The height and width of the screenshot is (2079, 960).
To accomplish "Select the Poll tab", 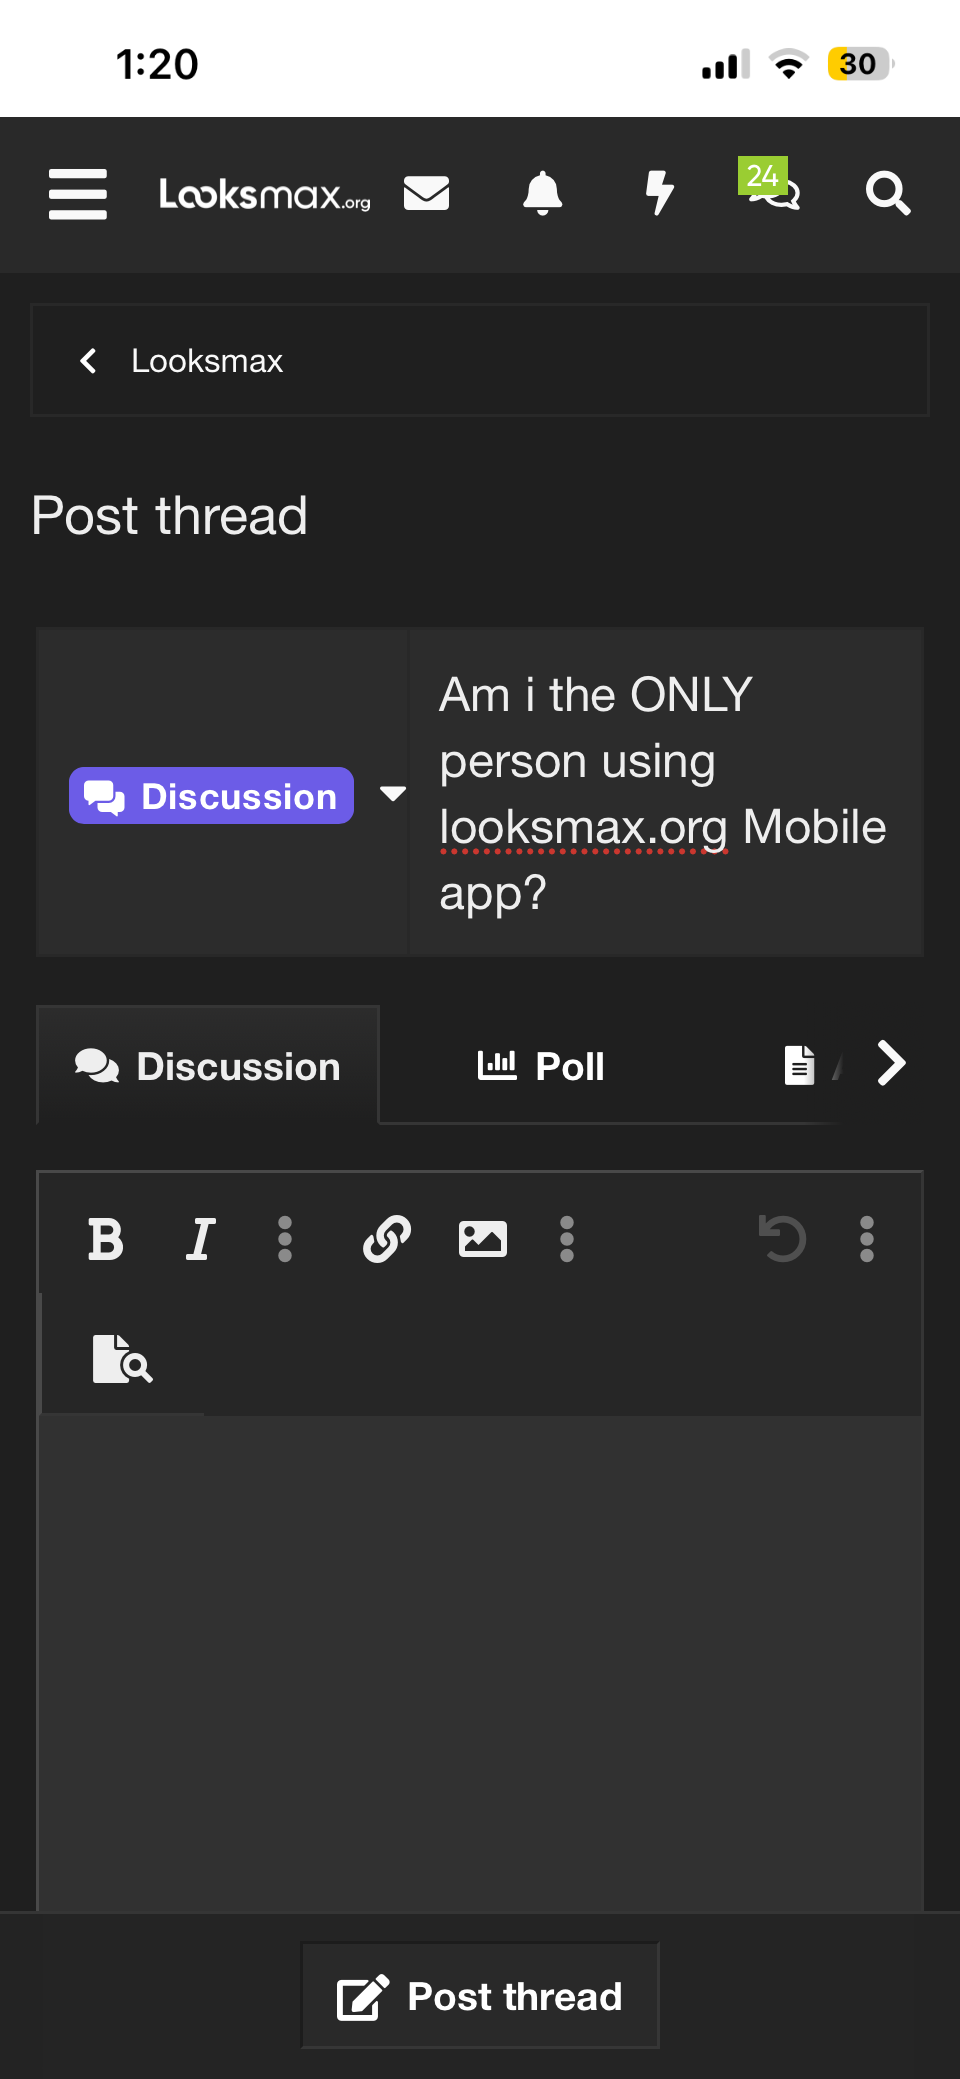I will [x=541, y=1066].
